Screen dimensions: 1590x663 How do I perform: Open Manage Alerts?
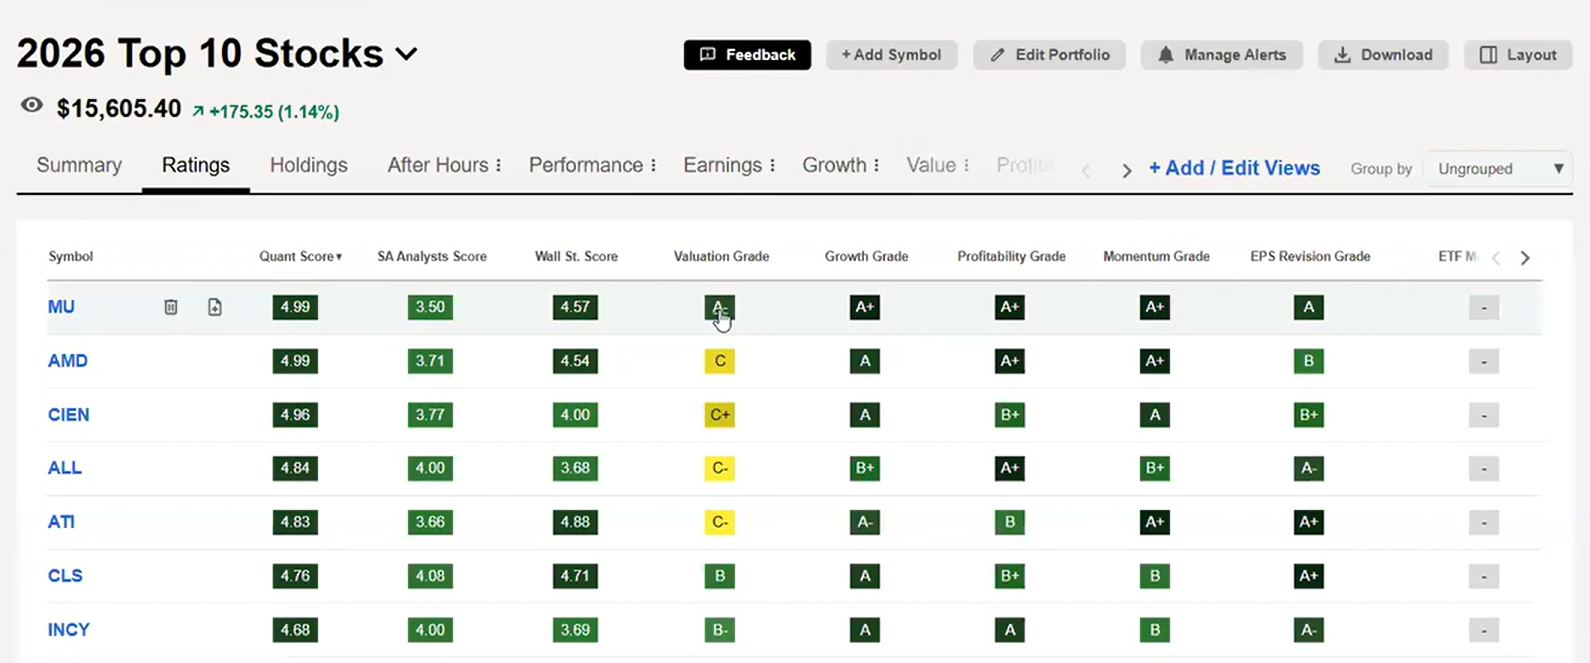(x=1221, y=55)
